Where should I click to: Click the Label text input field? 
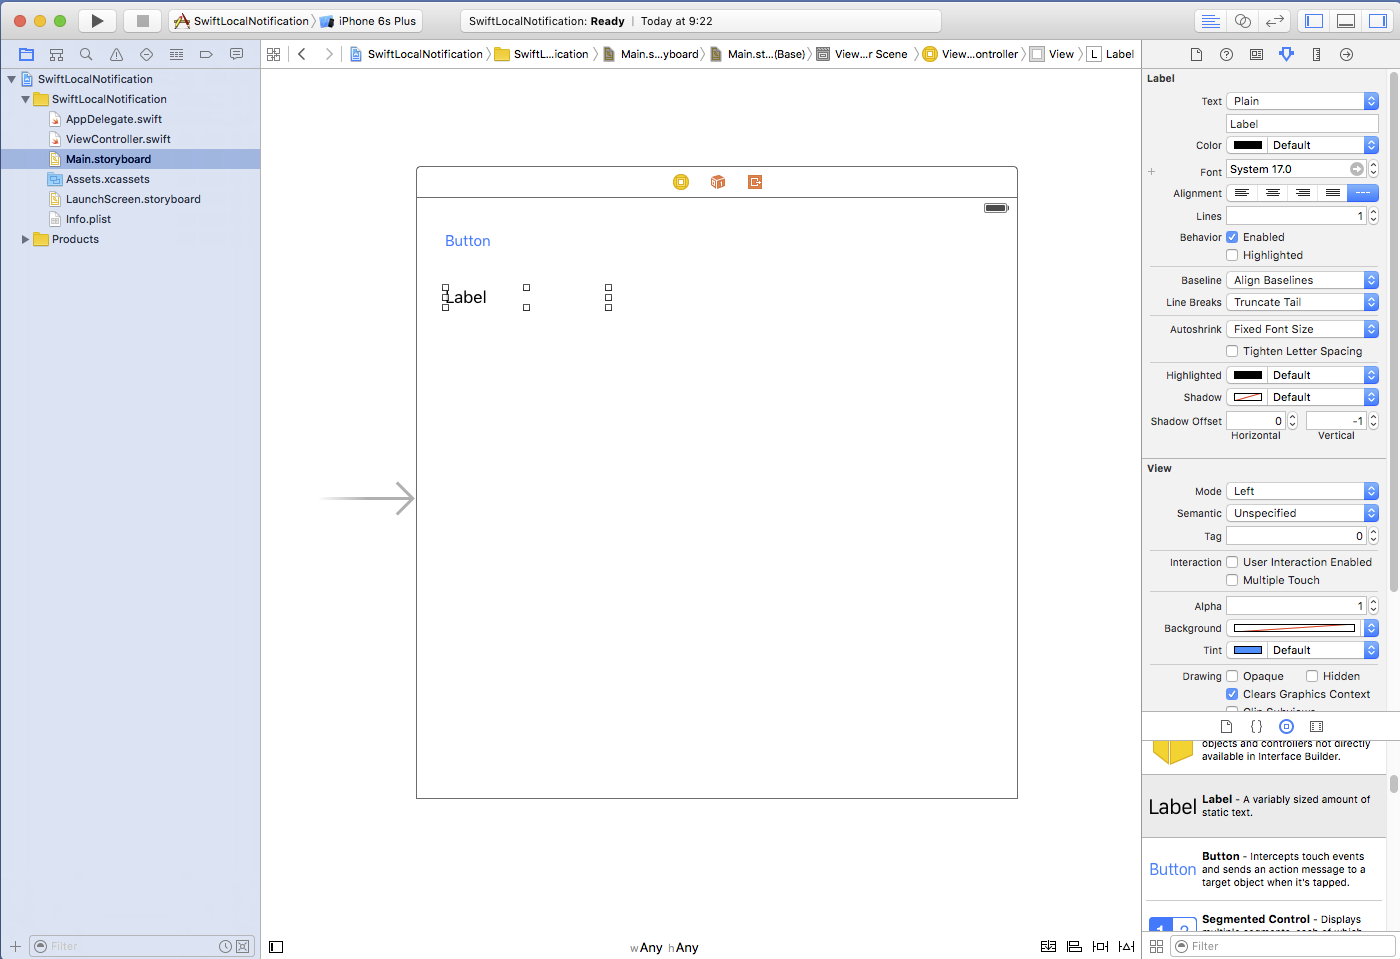(1301, 124)
